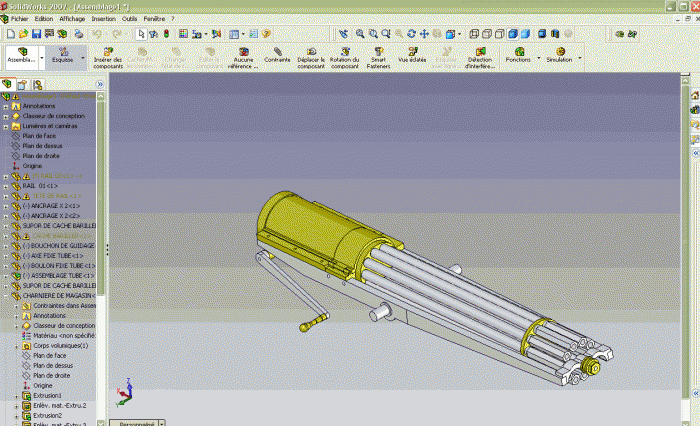Select Matériau <non spécifié> entry
700x426 pixels.
64,335
